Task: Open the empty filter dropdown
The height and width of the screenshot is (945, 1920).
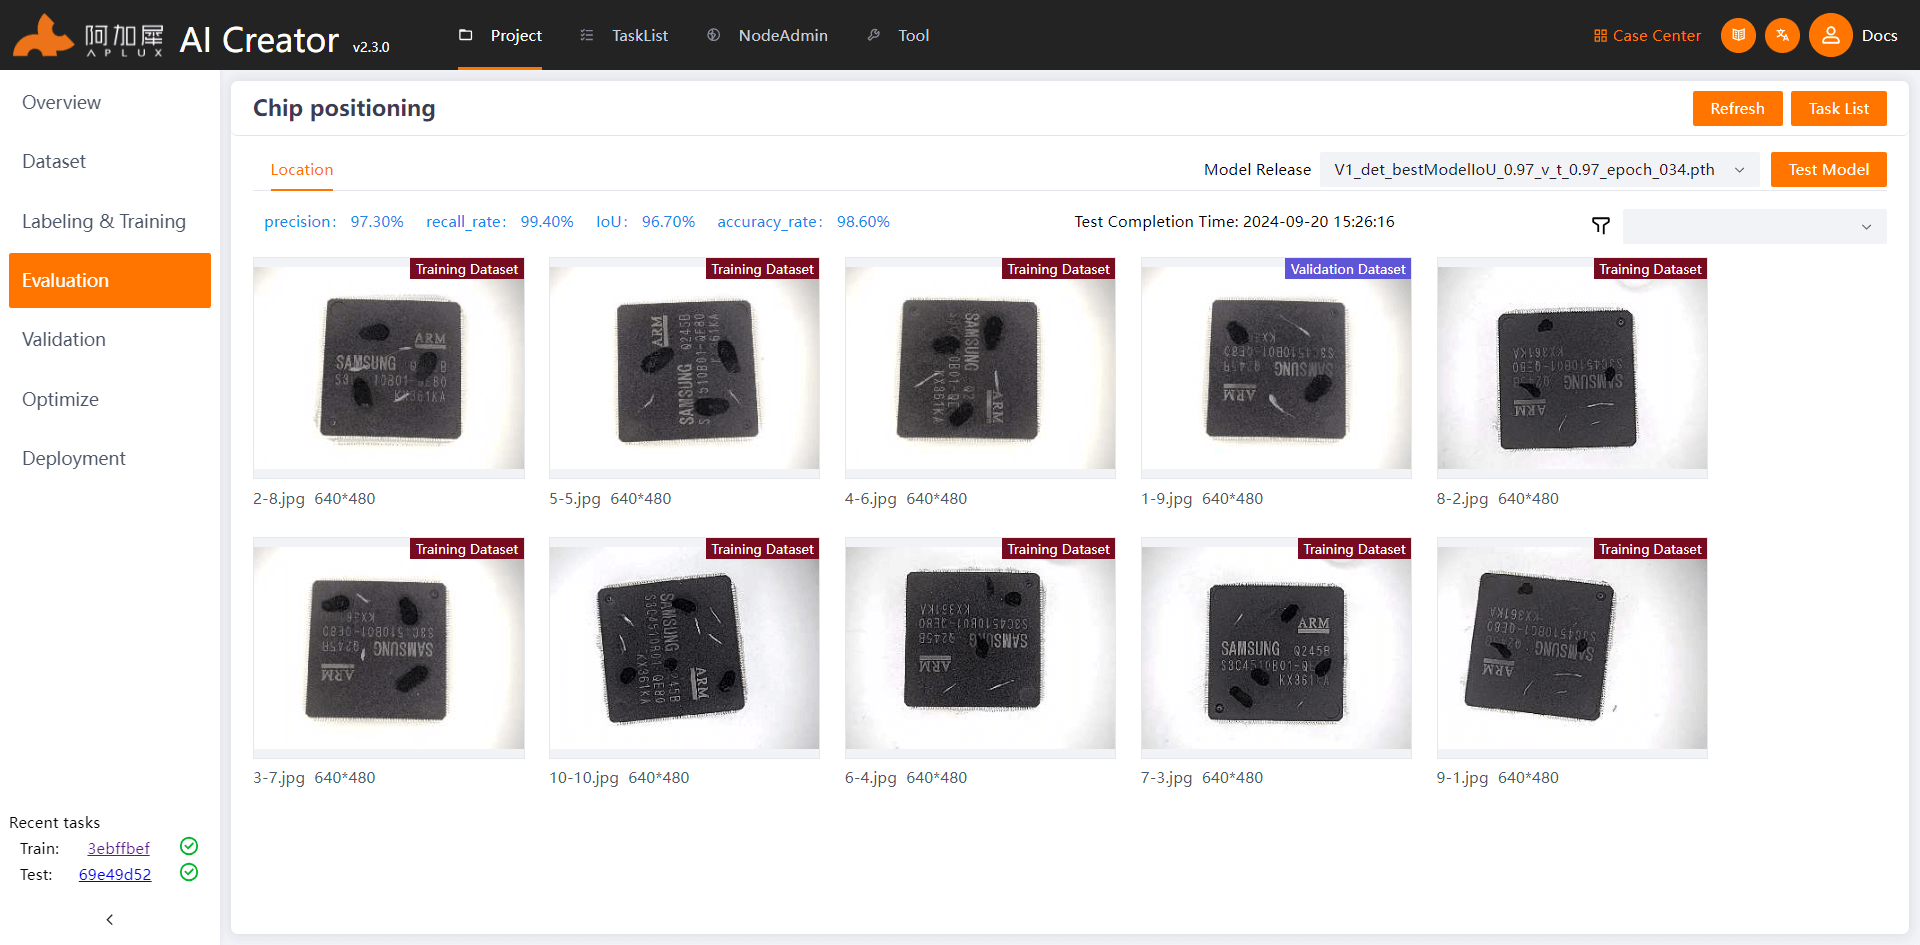Action: [x=1755, y=226]
